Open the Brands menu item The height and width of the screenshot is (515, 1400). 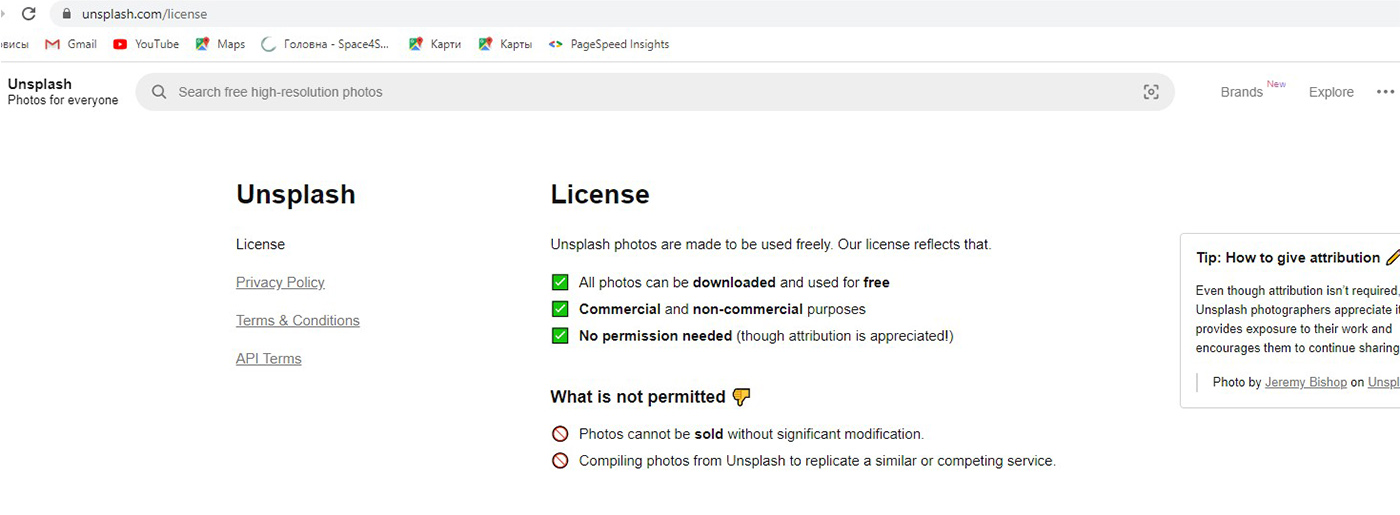[1241, 92]
